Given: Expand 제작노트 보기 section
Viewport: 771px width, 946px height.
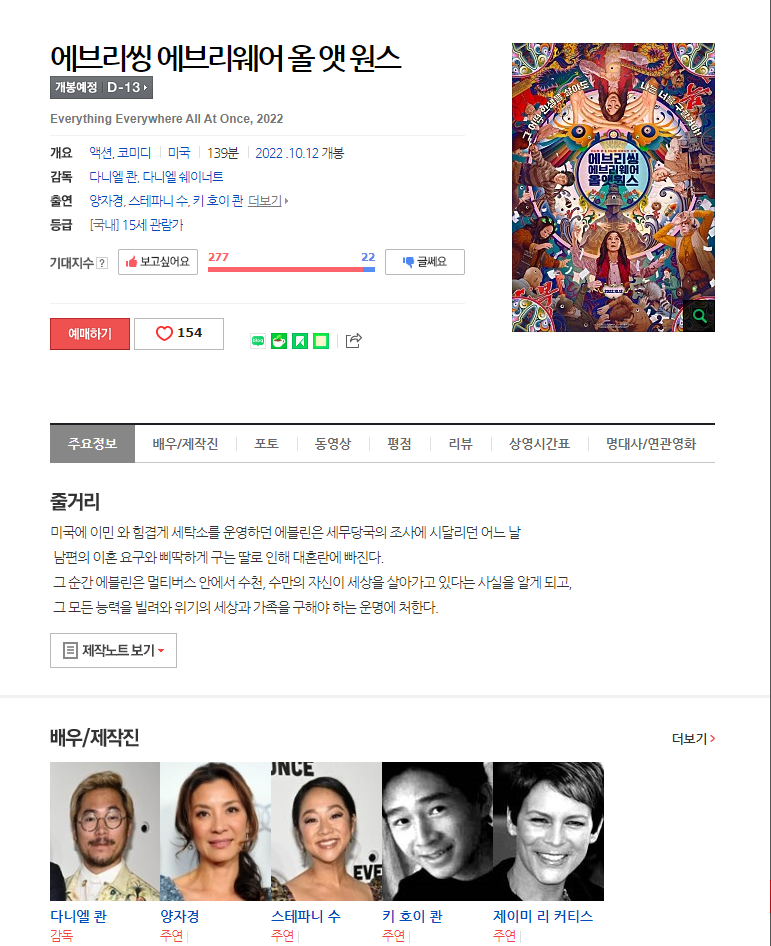Looking at the screenshot, I should (113, 650).
